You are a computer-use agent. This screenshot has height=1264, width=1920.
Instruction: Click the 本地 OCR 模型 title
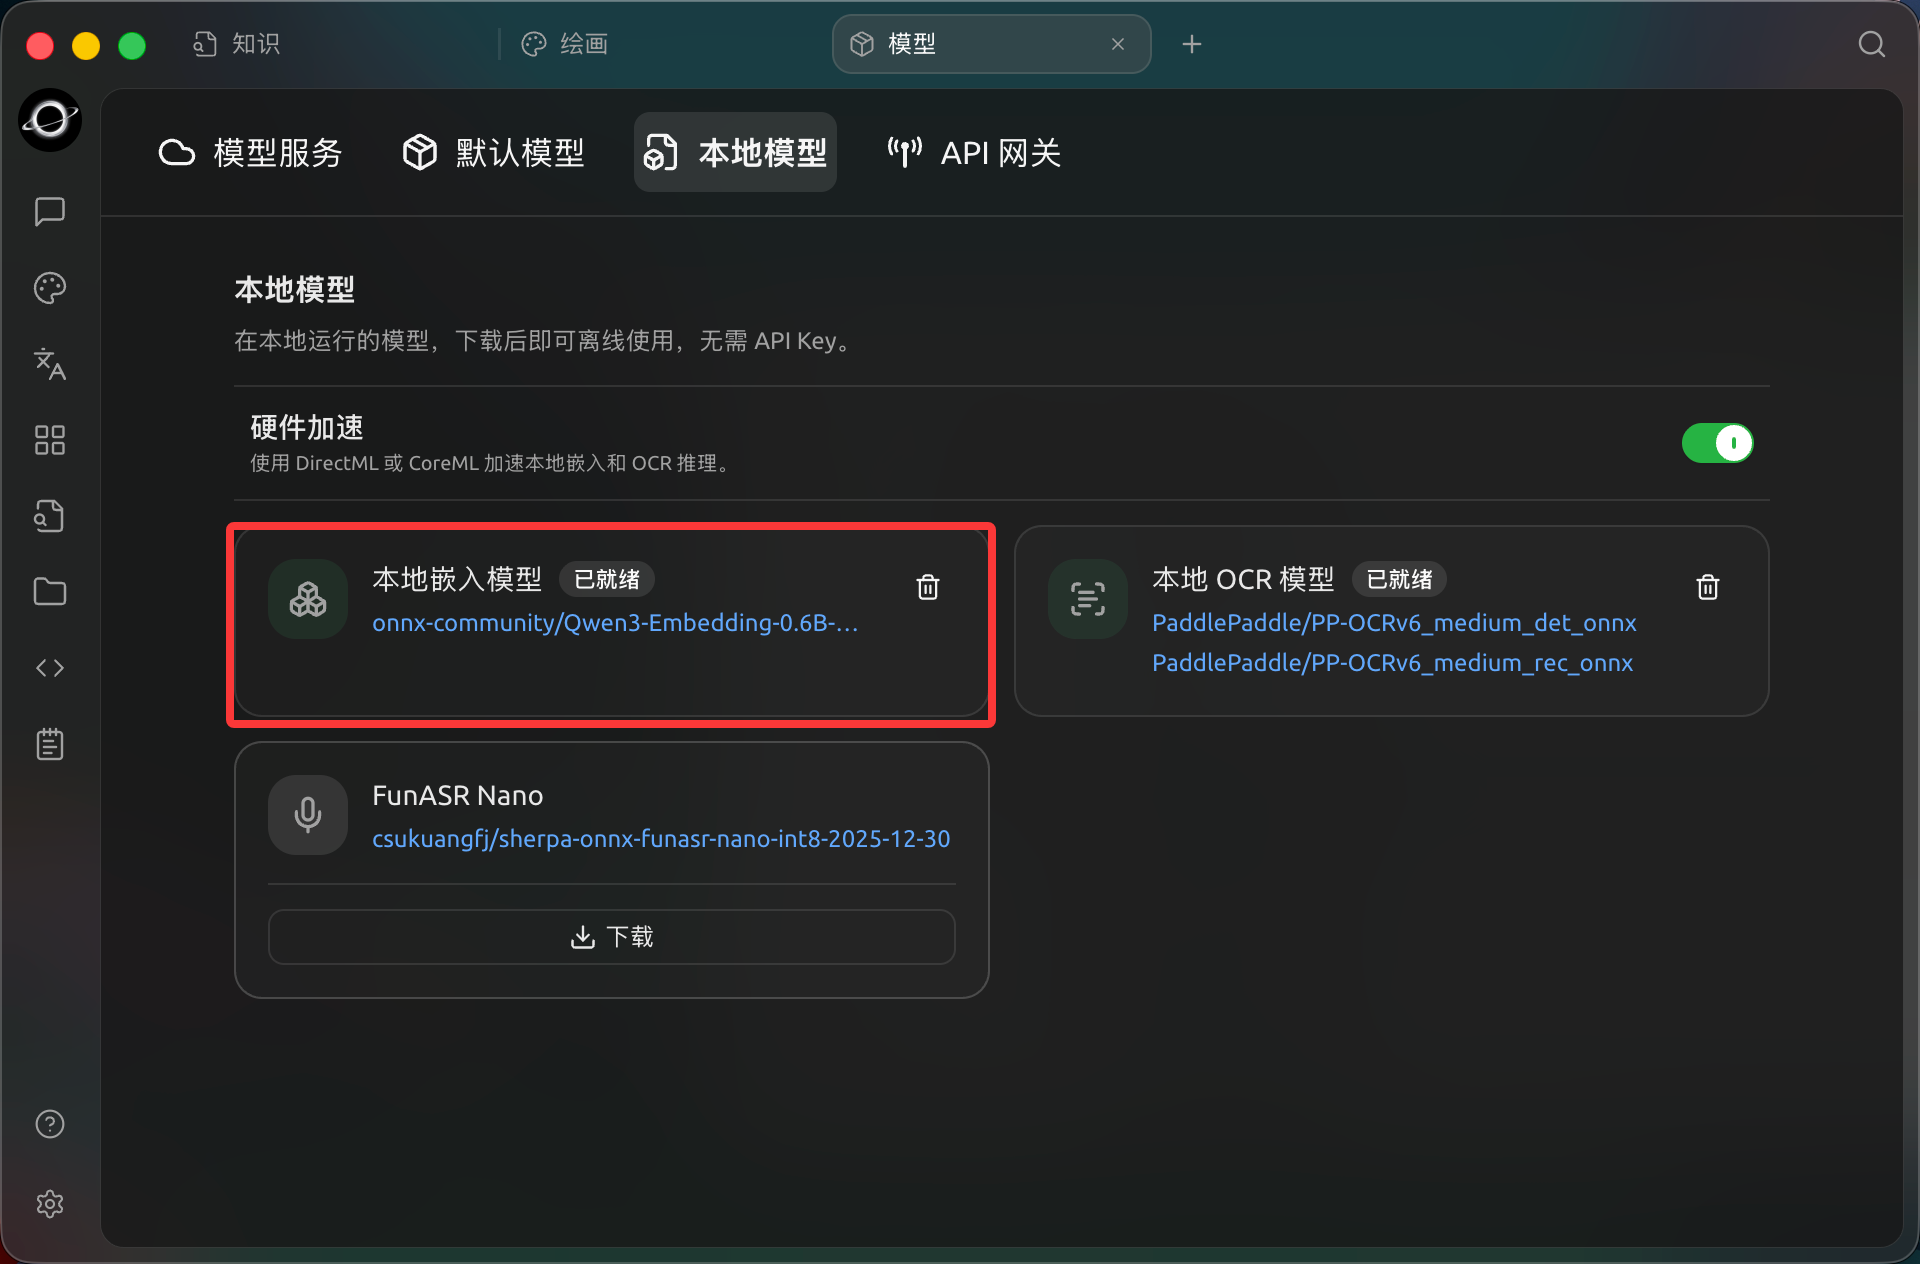1243,579
